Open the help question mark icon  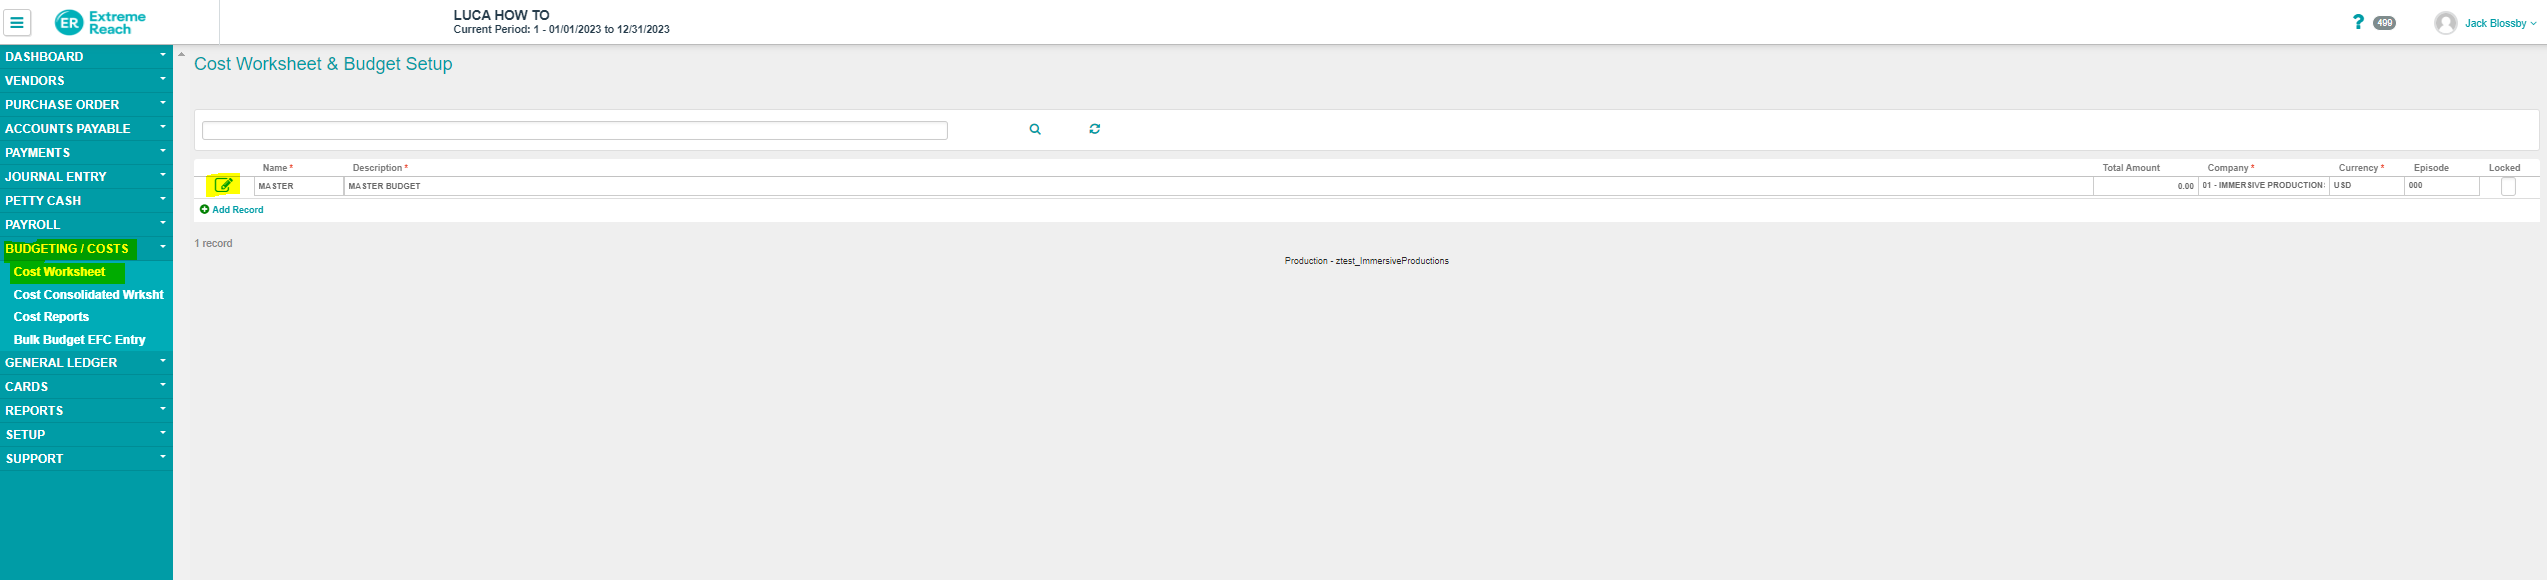point(2358,22)
